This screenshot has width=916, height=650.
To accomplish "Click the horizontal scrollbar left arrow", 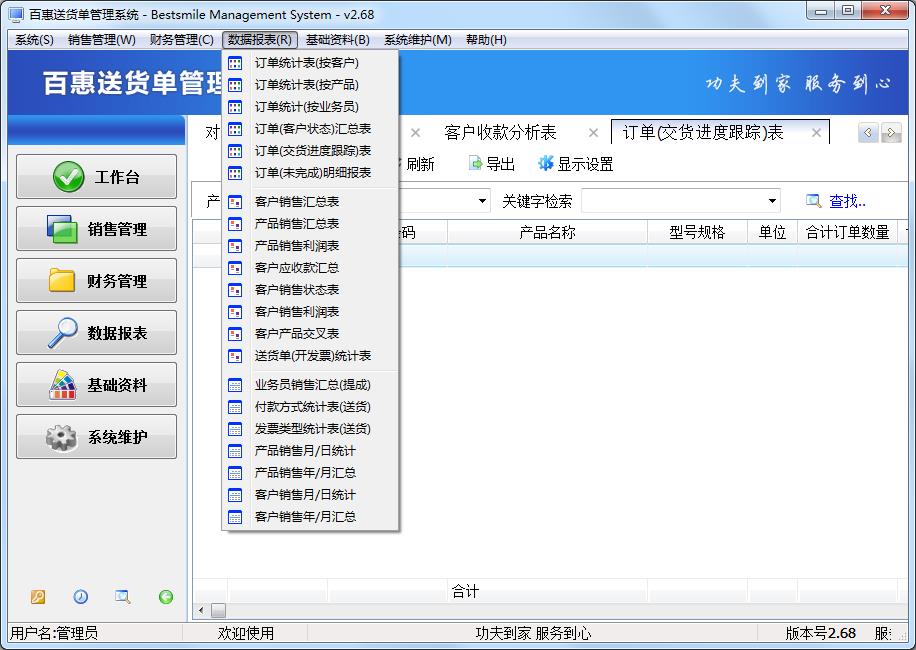I will 201,611.
